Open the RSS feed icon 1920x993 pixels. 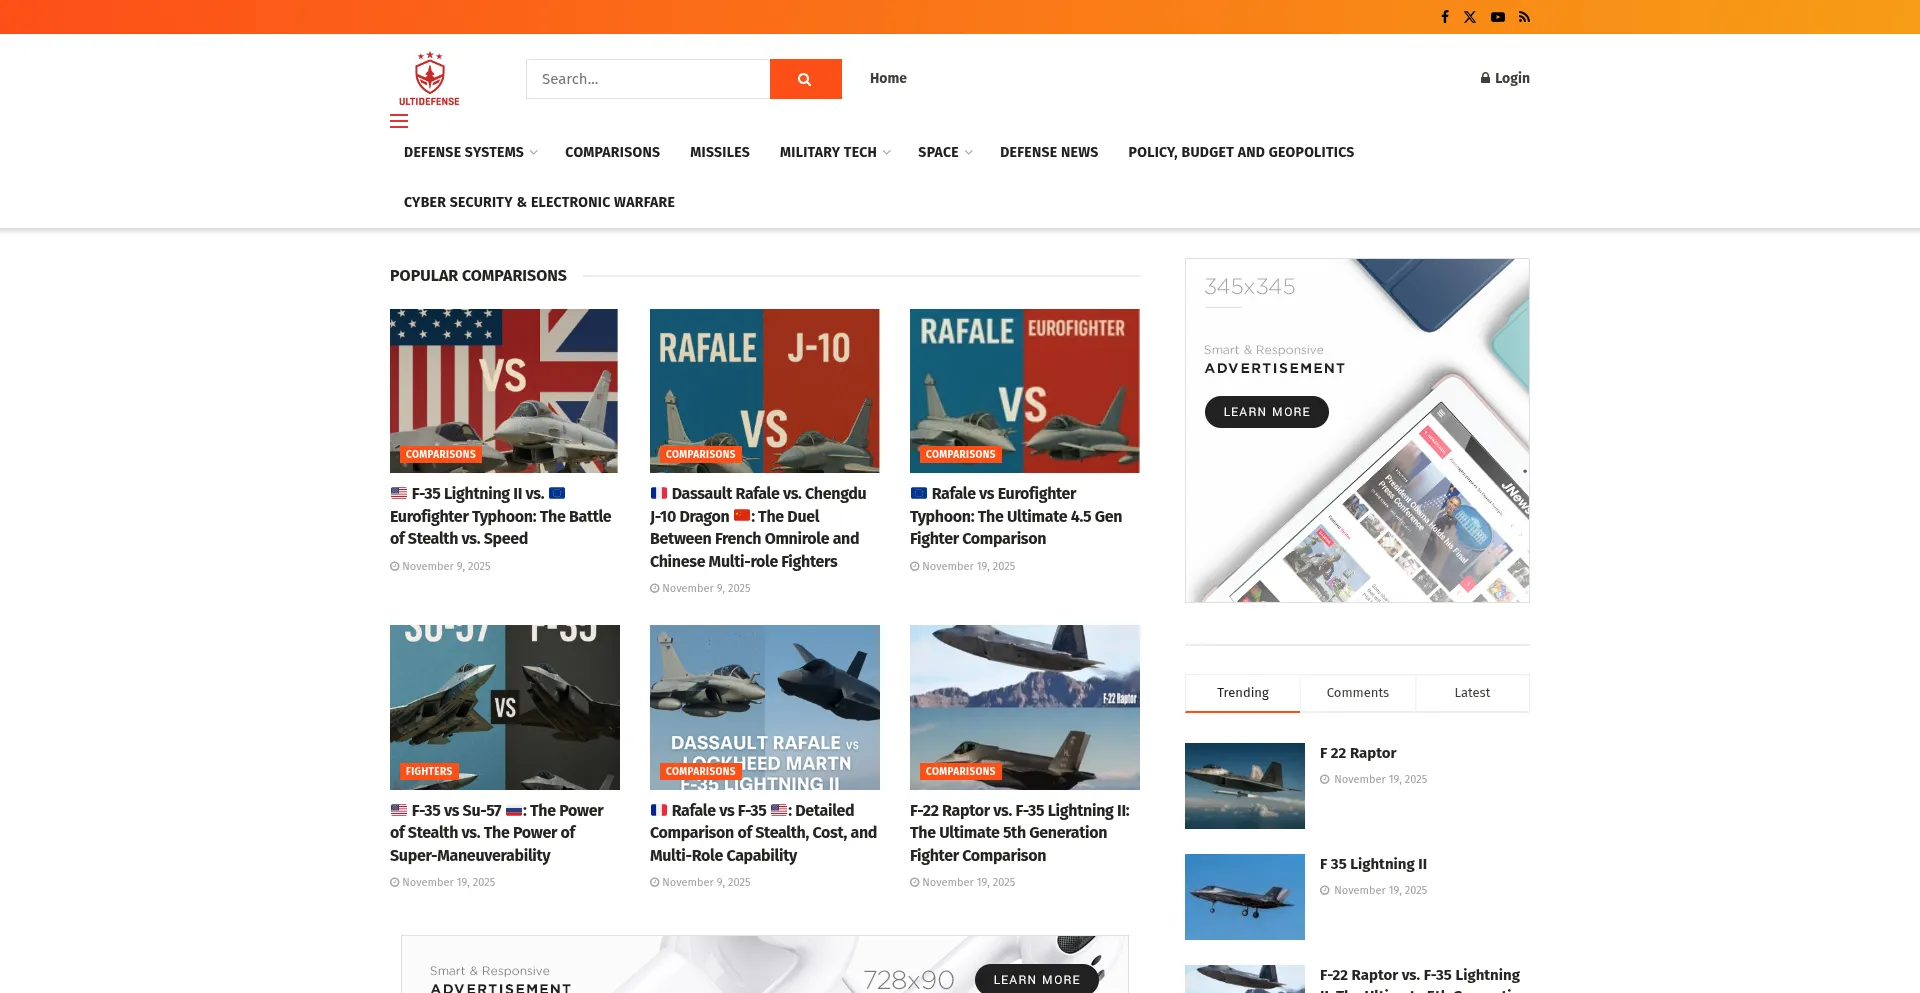click(1524, 17)
